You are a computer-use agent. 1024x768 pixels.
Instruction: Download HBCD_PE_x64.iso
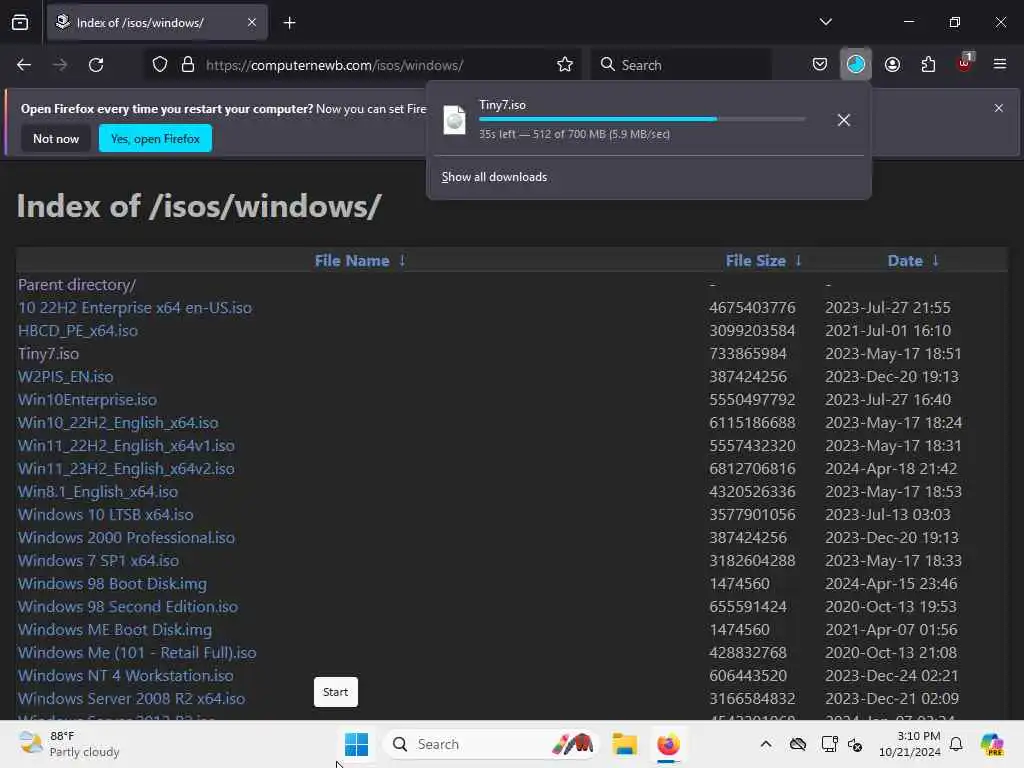point(78,330)
